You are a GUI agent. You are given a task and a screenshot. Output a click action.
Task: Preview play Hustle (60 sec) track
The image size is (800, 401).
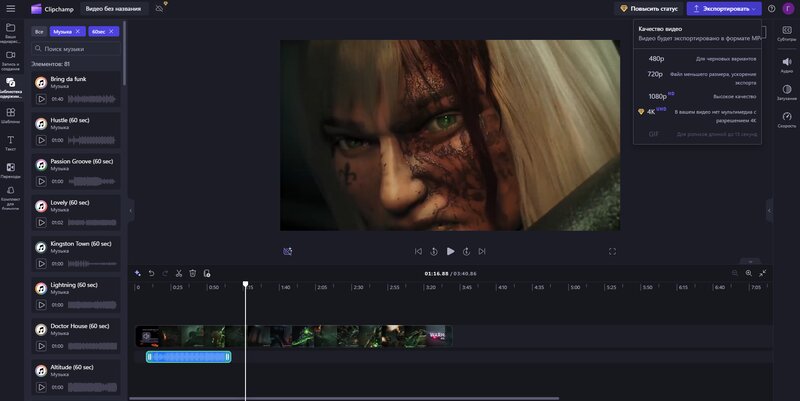tap(41, 140)
